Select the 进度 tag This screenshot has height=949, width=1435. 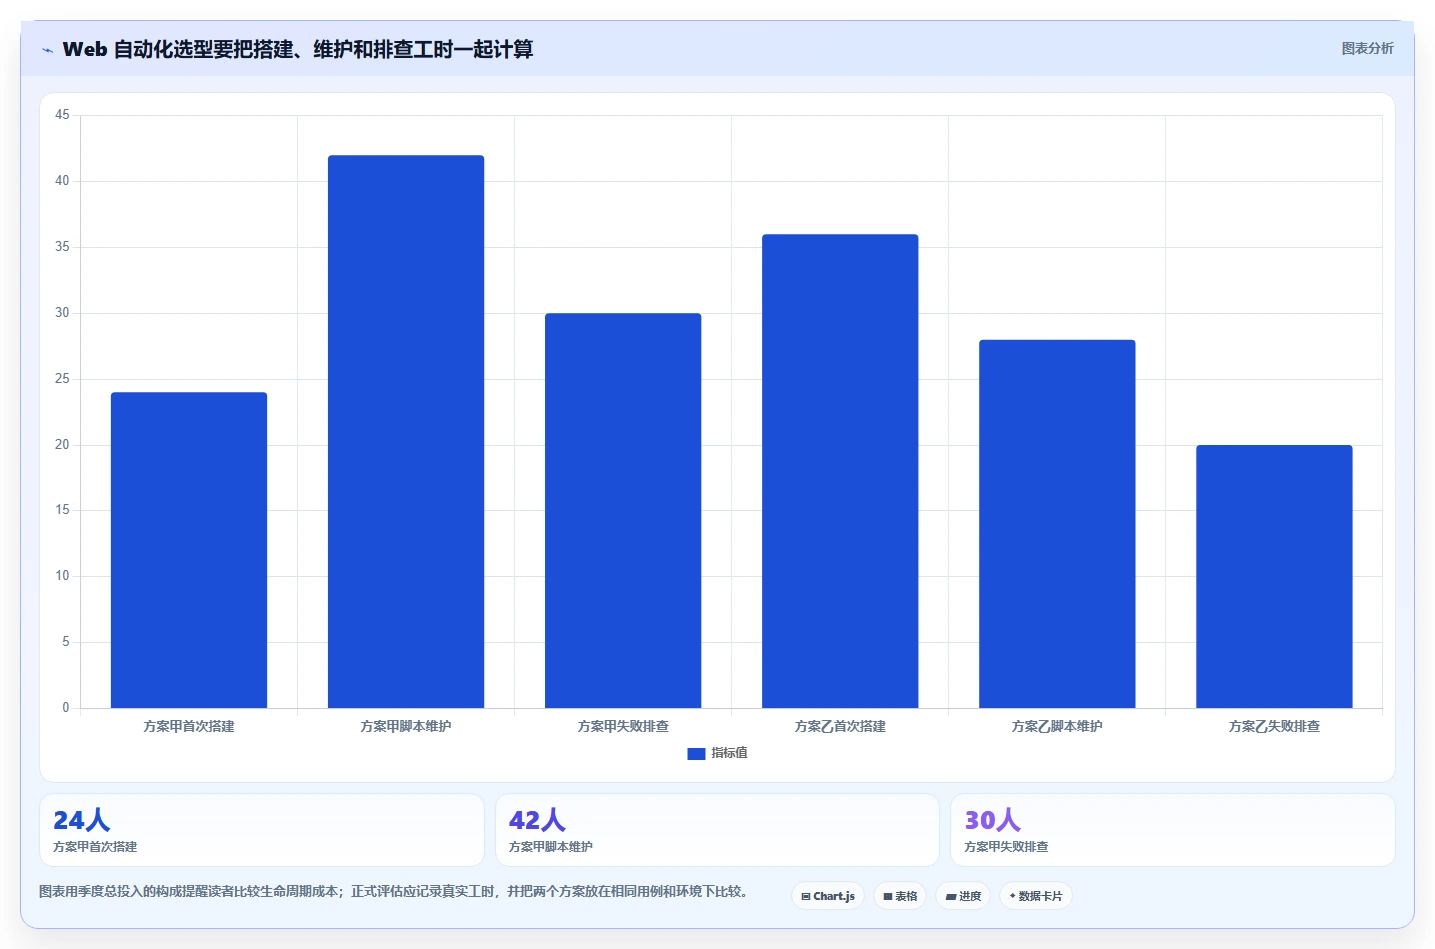(x=963, y=896)
